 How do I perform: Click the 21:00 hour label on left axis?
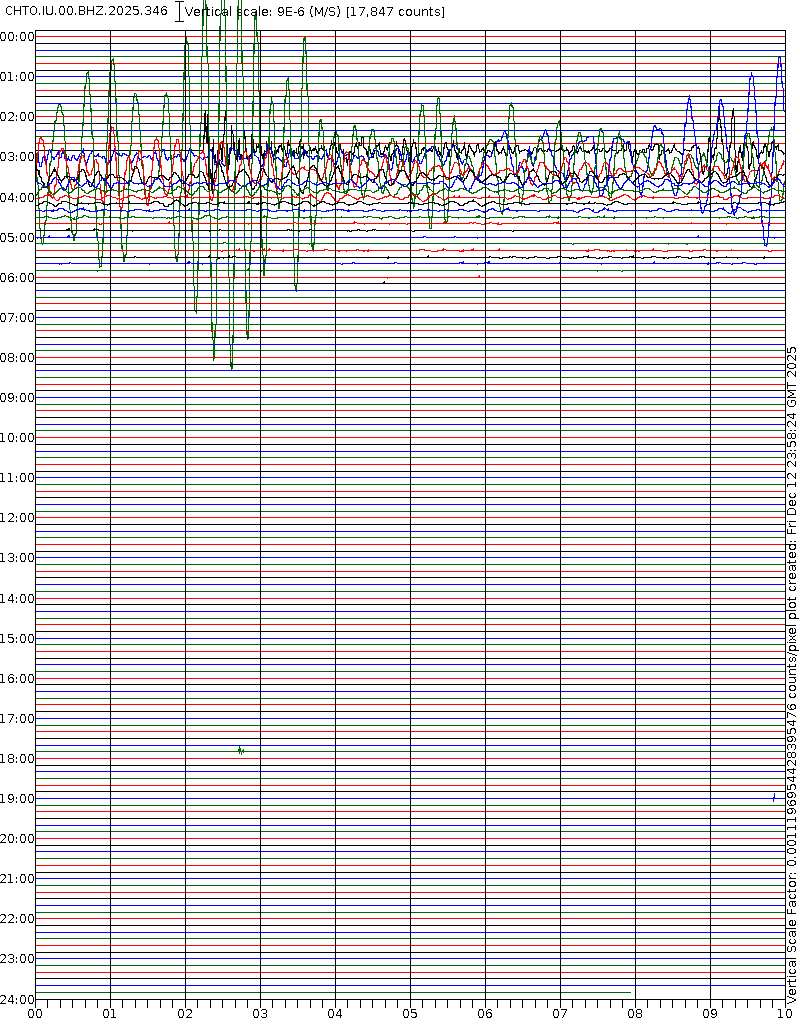pos(17,879)
